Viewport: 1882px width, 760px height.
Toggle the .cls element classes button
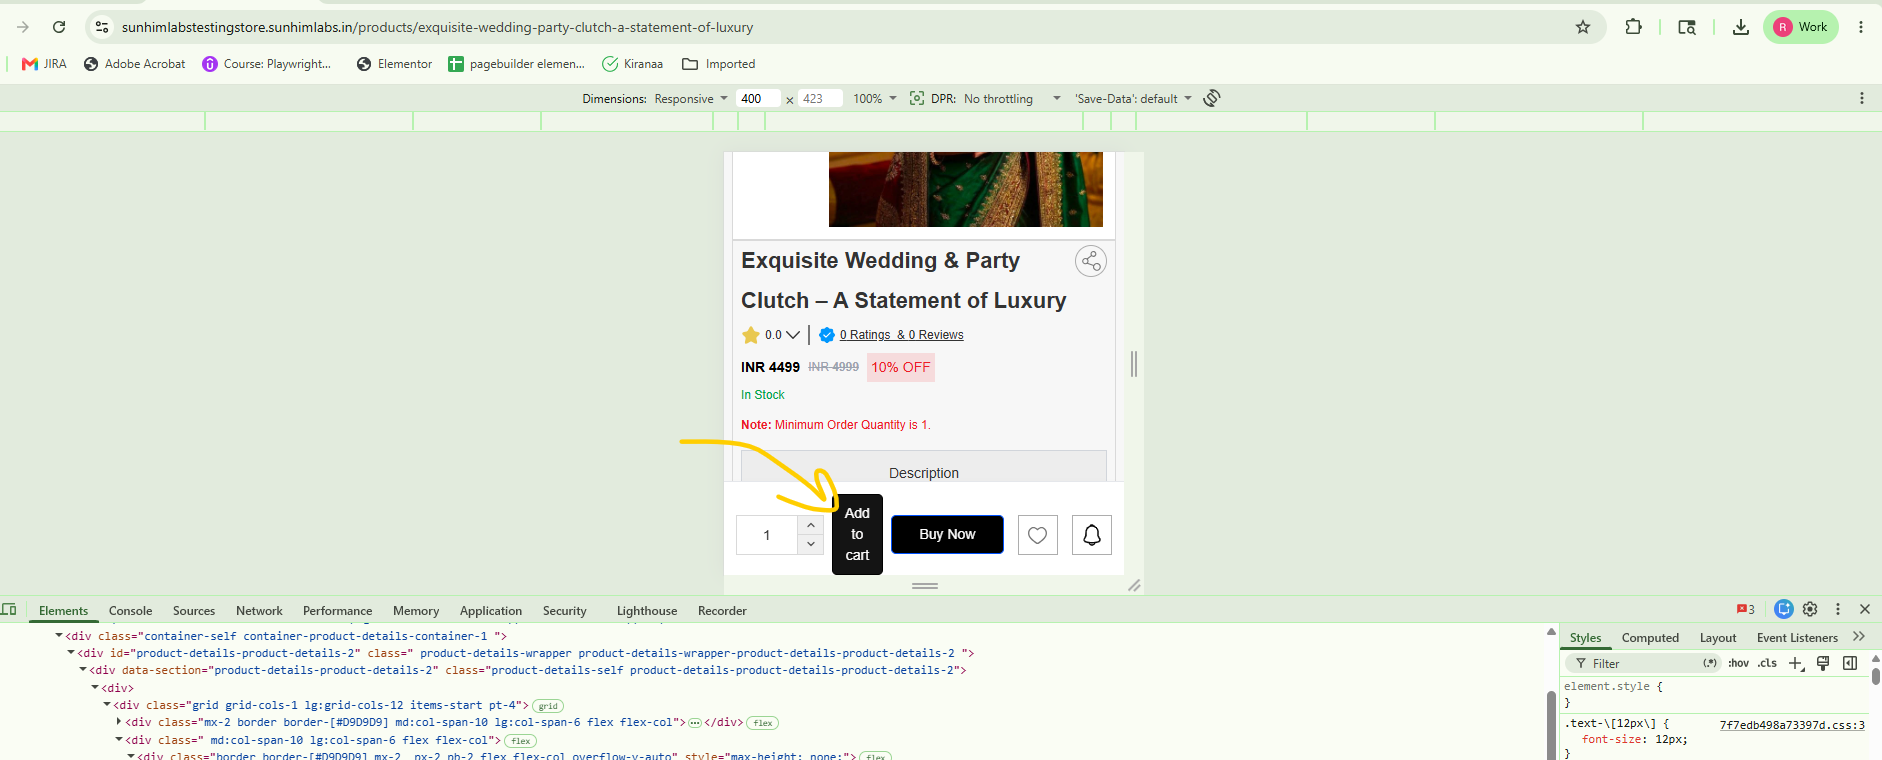coord(1767,663)
